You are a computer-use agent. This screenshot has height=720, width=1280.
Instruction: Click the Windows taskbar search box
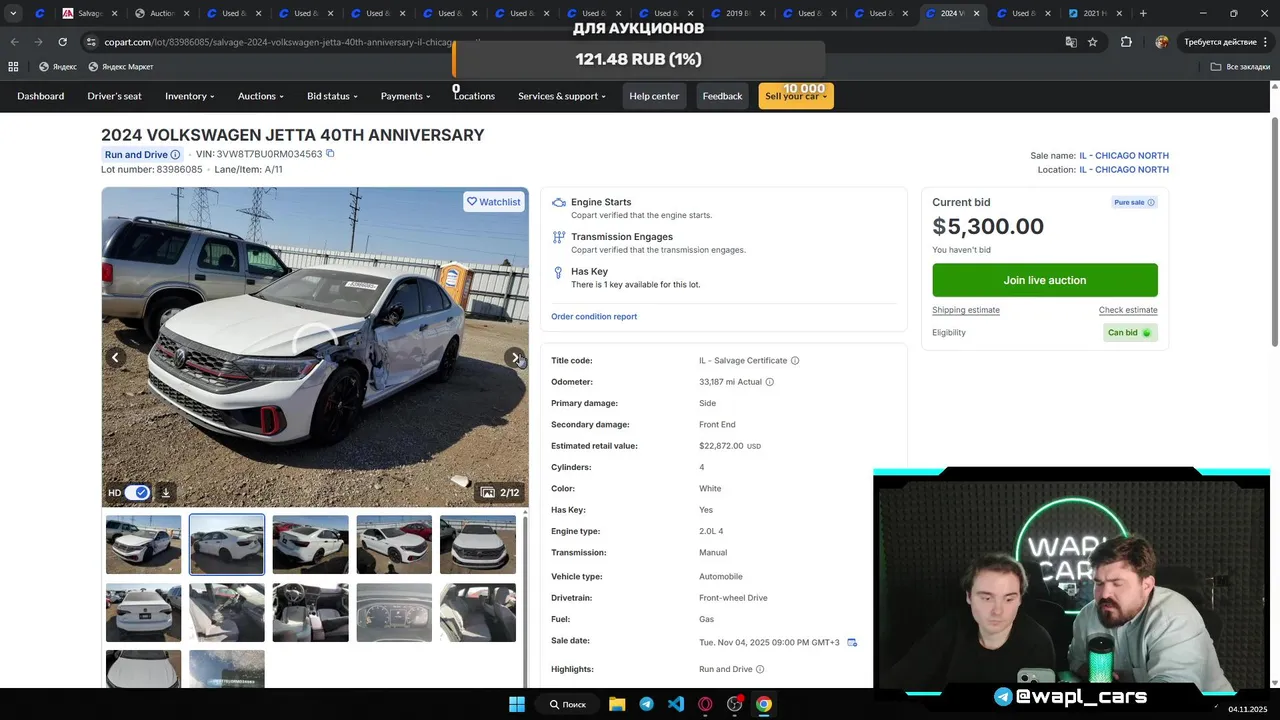coord(567,704)
